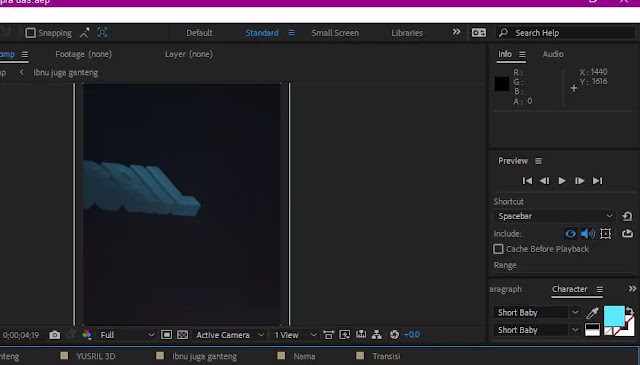640x365 pixels.
Task: Open the Show Channel color management icon
Action: coord(87,335)
